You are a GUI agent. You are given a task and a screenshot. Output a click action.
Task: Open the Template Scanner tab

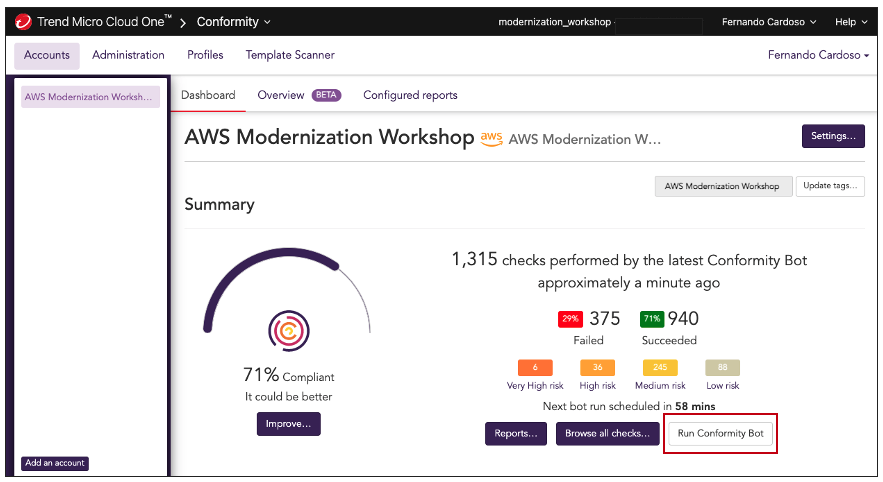pyautogui.click(x=290, y=55)
